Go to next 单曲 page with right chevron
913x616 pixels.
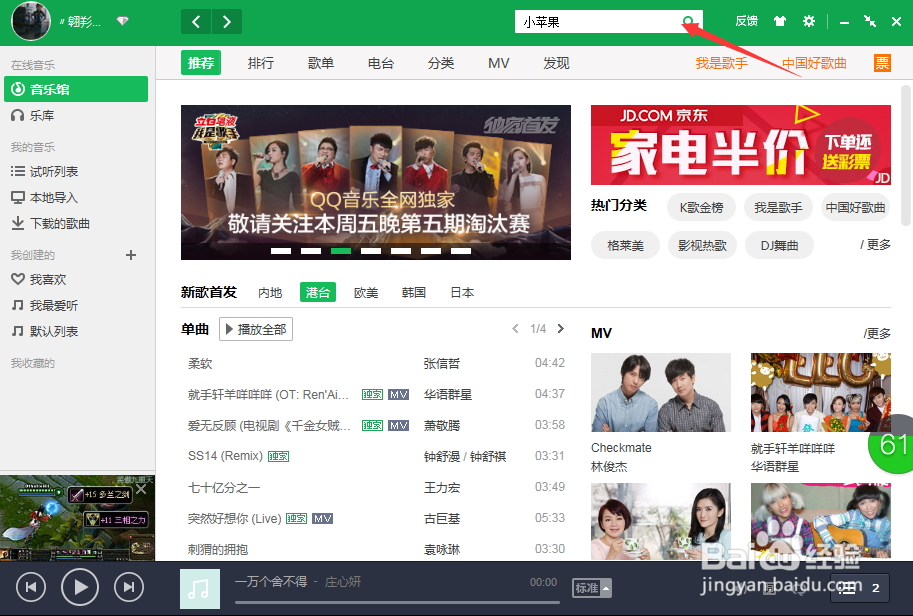click(x=560, y=327)
